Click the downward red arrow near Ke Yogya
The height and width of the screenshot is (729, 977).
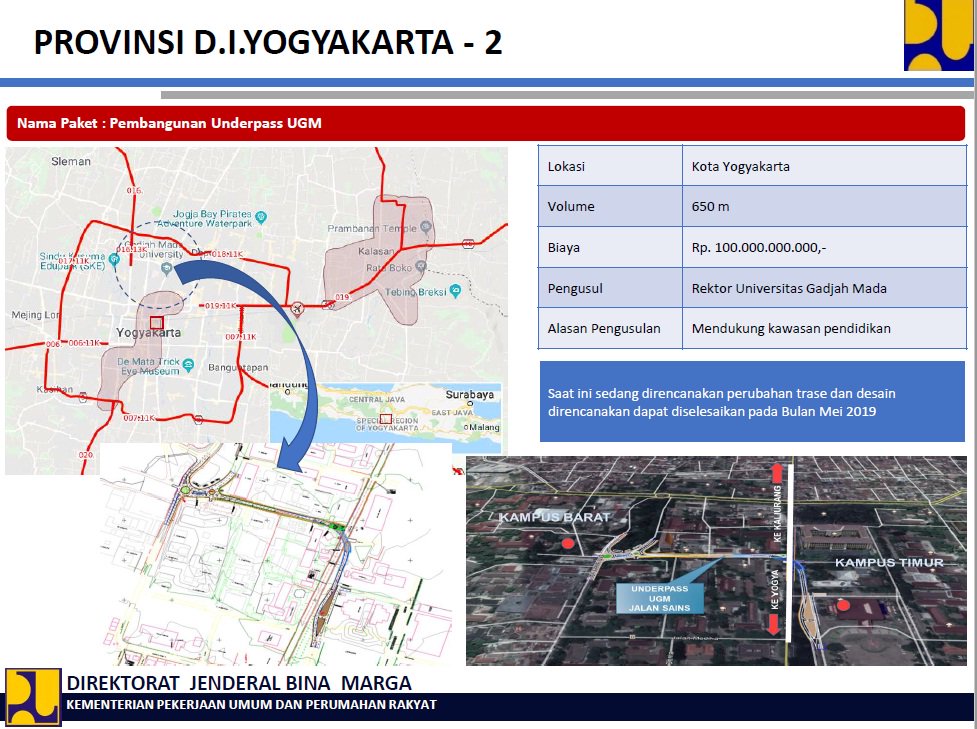[773, 624]
